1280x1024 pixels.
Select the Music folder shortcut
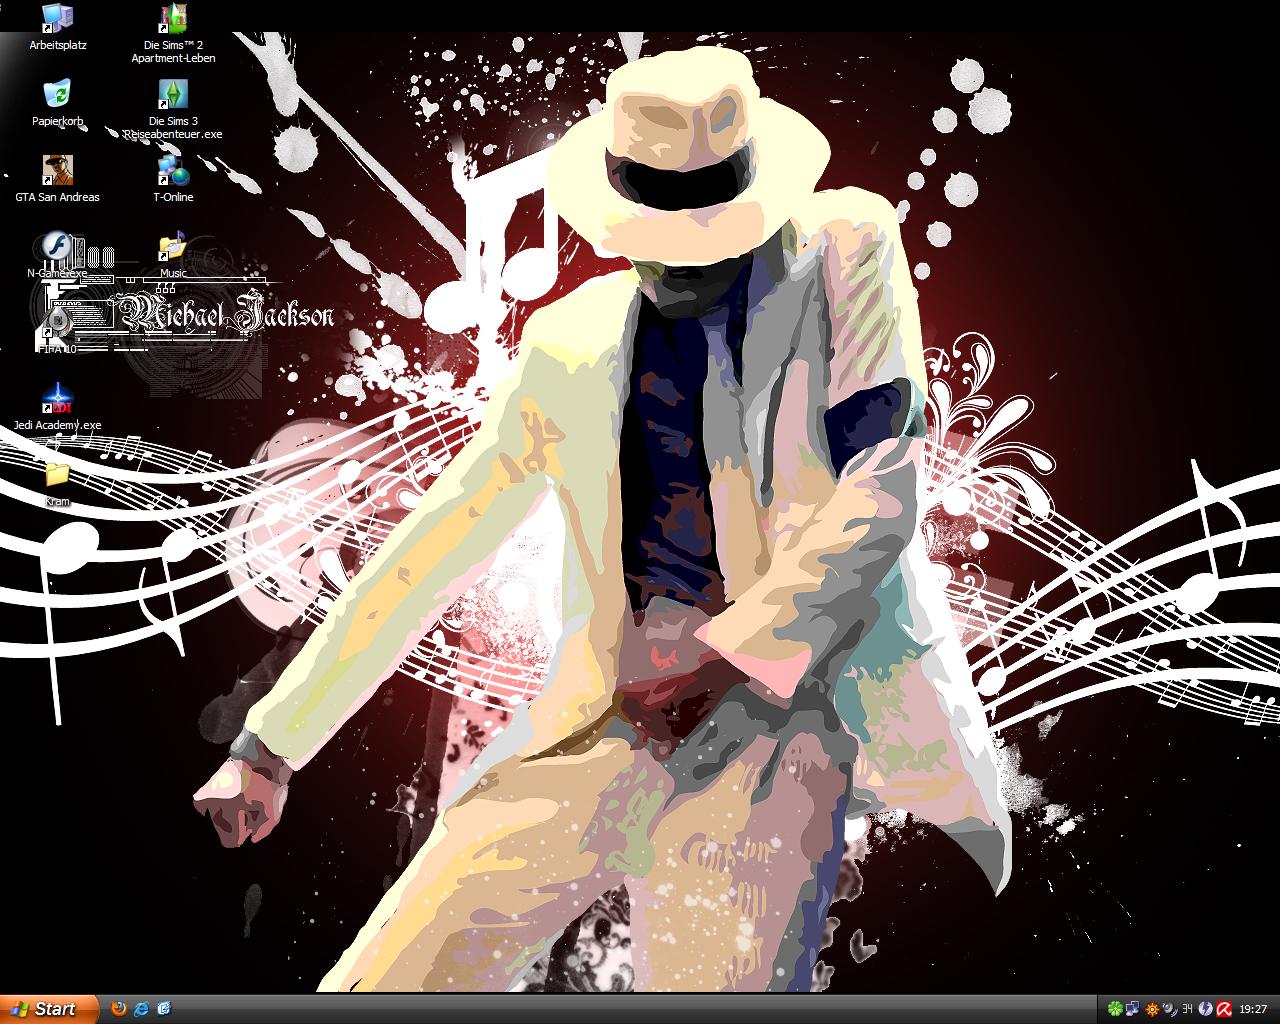pyautogui.click(x=173, y=247)
